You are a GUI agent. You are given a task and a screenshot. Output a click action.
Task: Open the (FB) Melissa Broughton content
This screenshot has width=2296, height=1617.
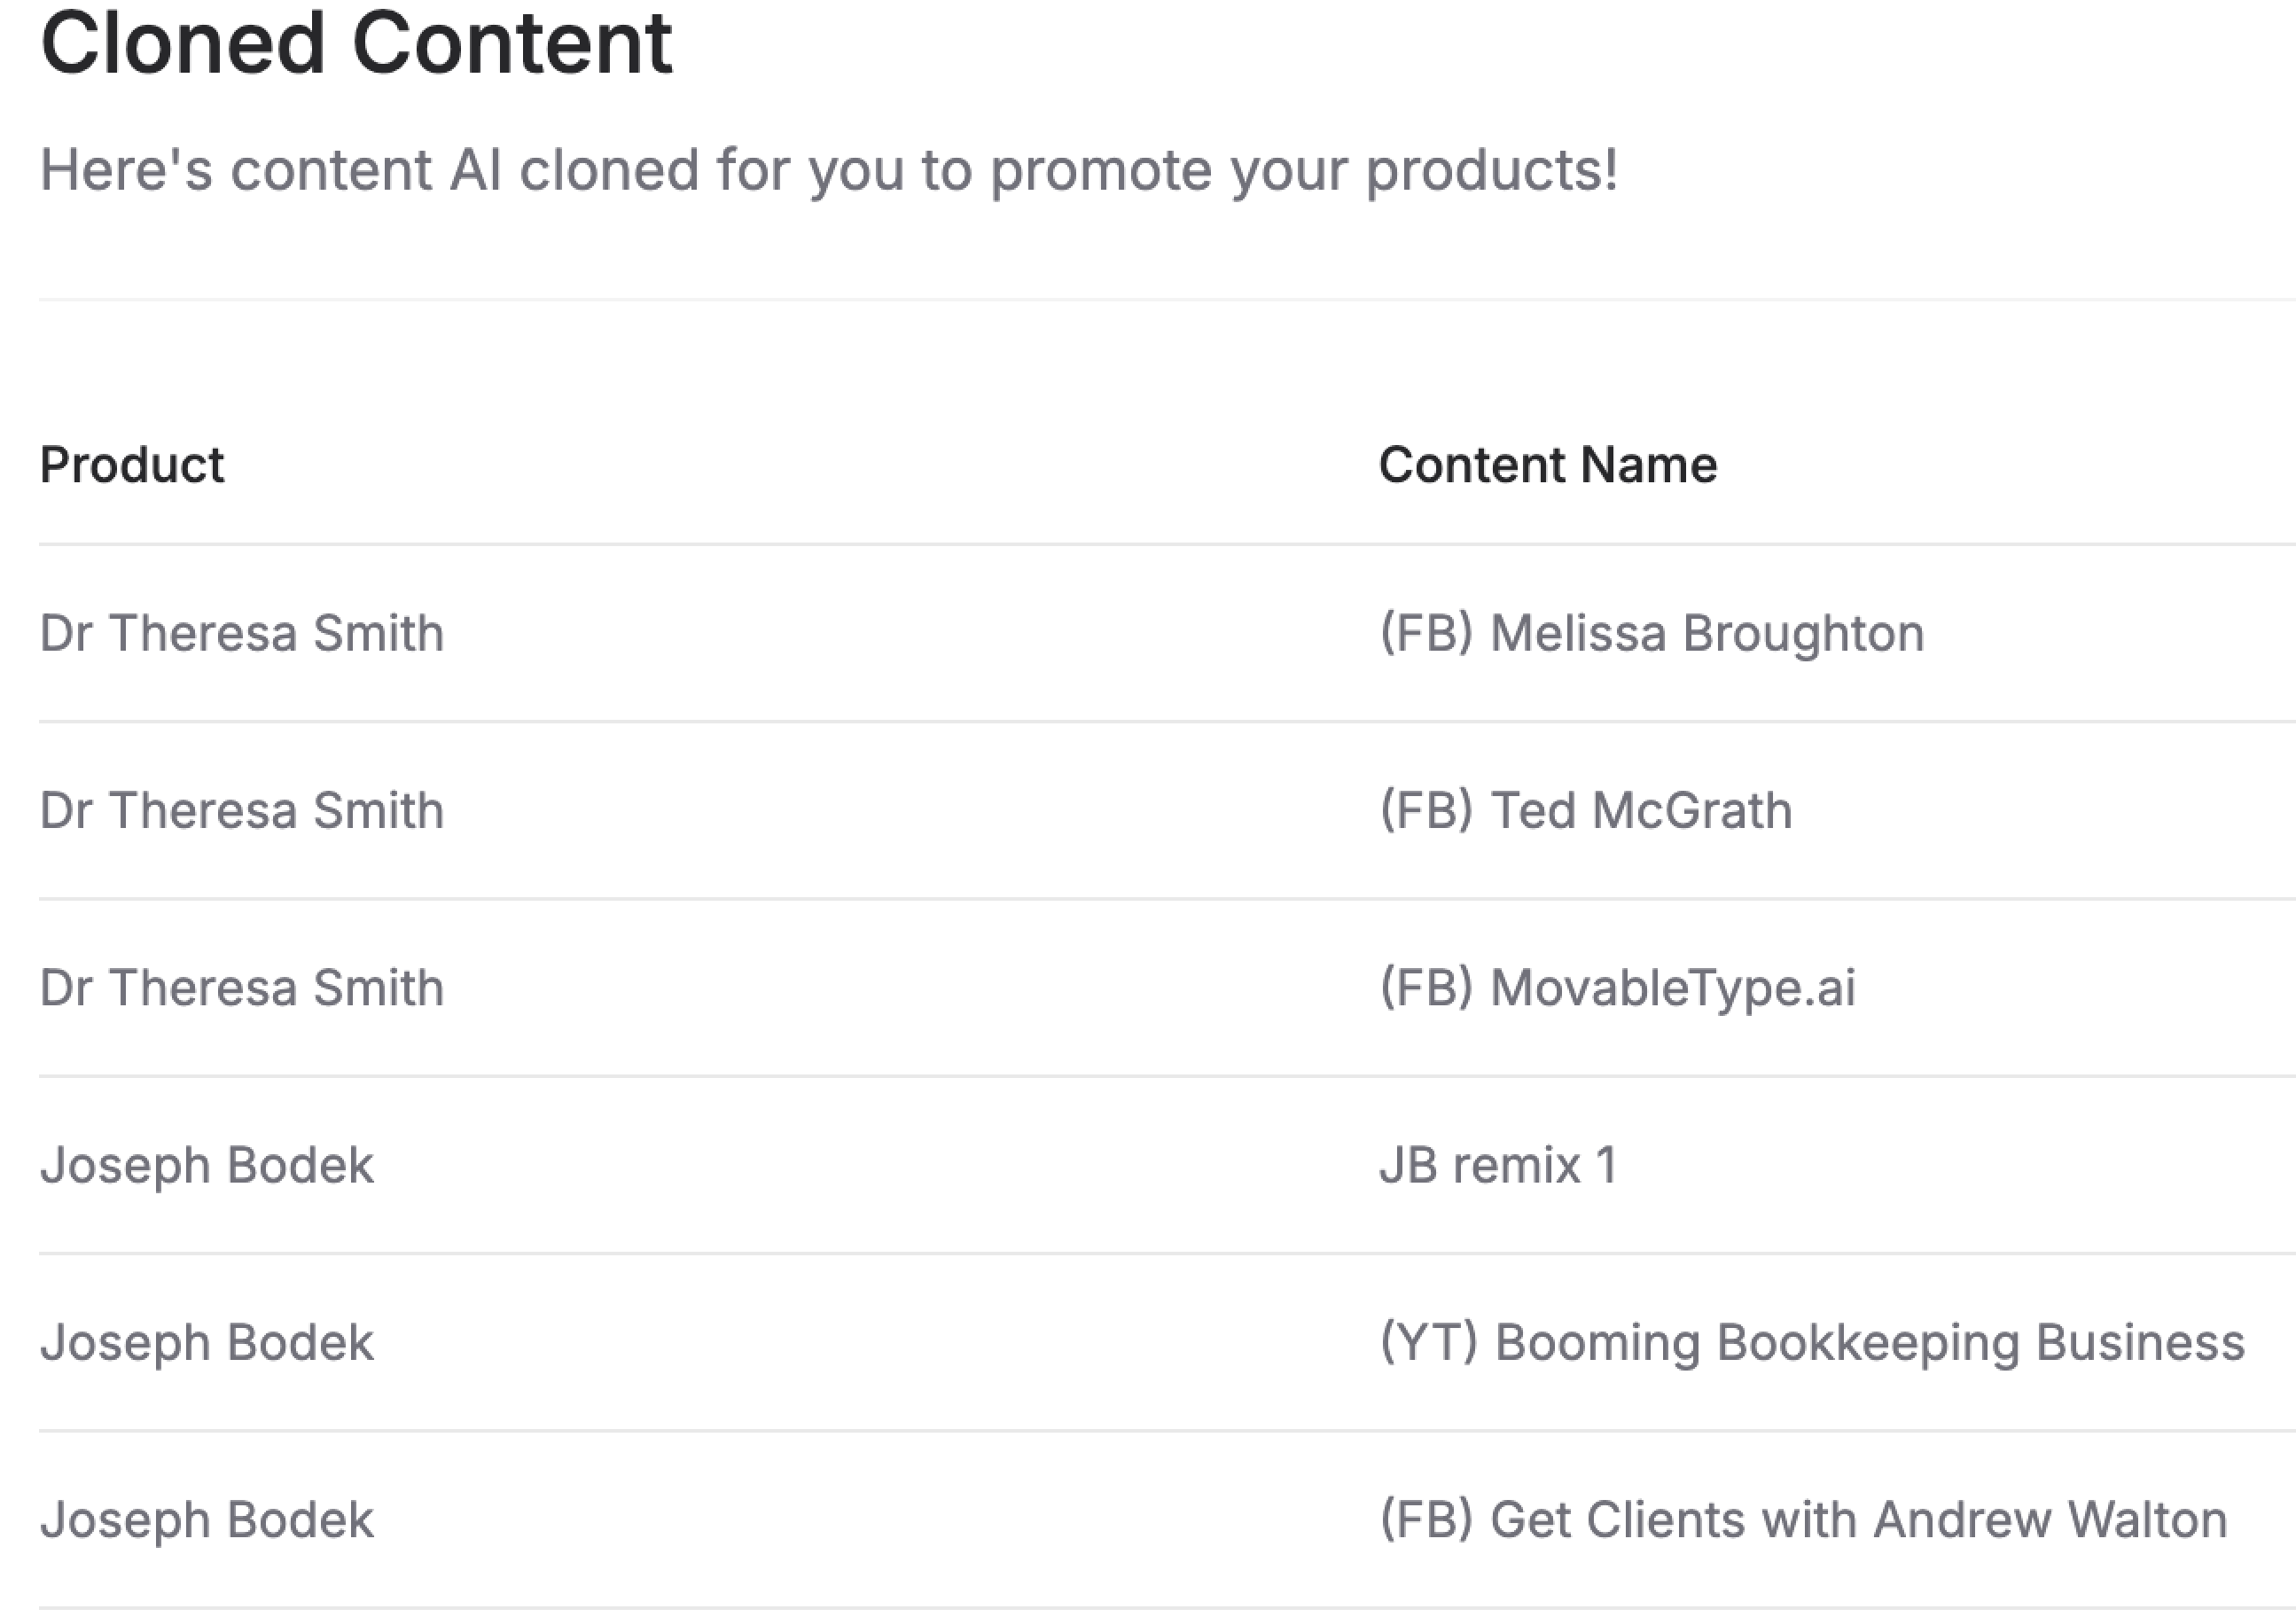1652,633
